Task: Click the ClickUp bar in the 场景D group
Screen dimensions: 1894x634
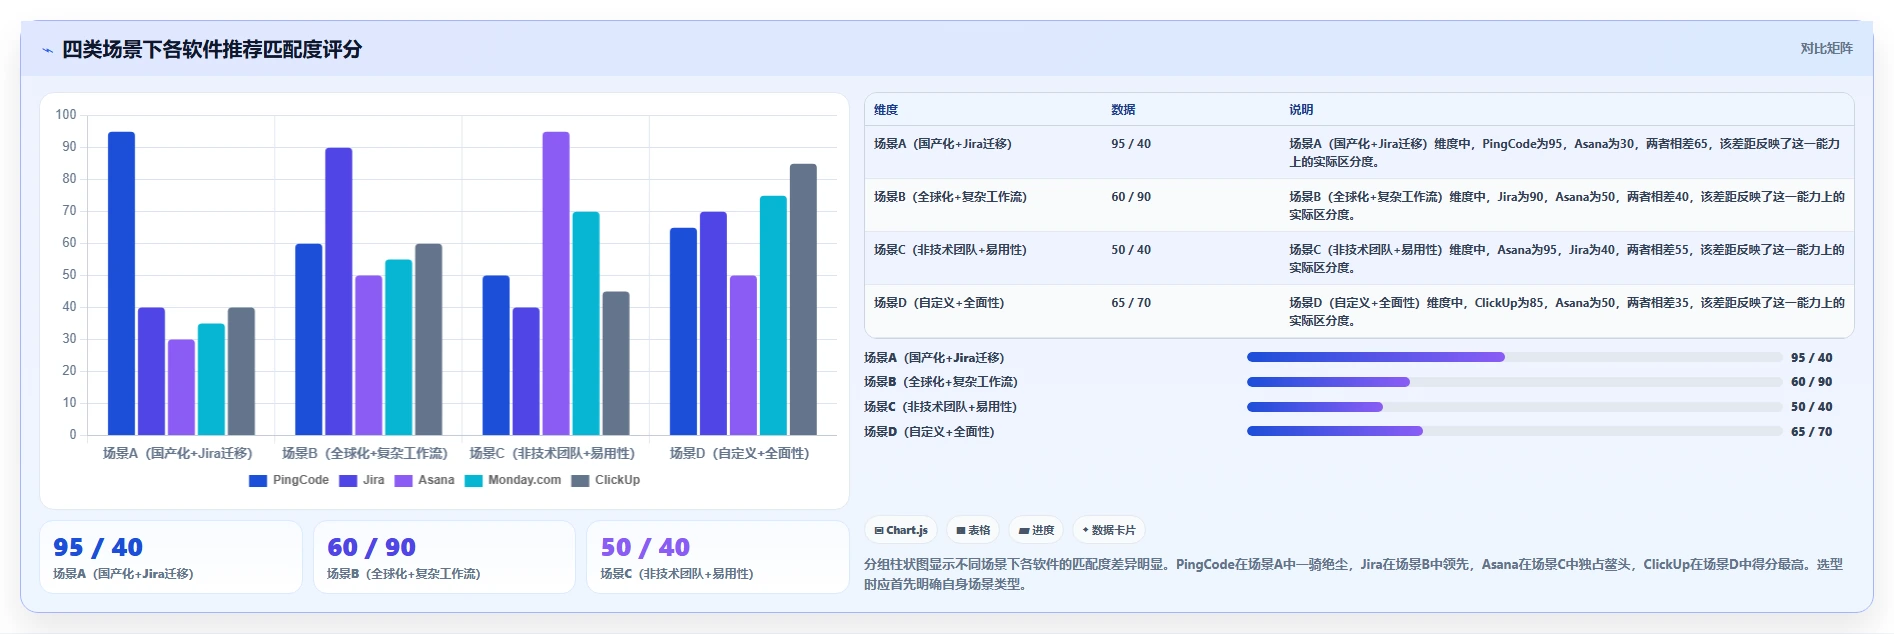Action: coord(803,299)
